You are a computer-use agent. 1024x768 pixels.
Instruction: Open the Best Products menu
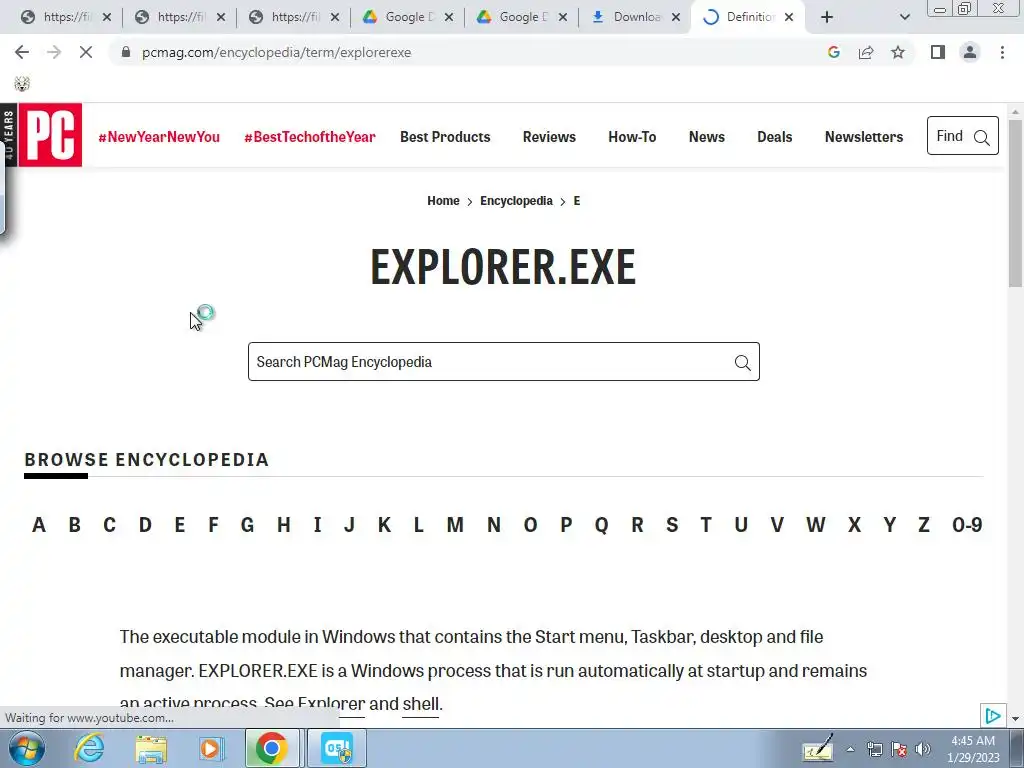click(x=445, y=136)
